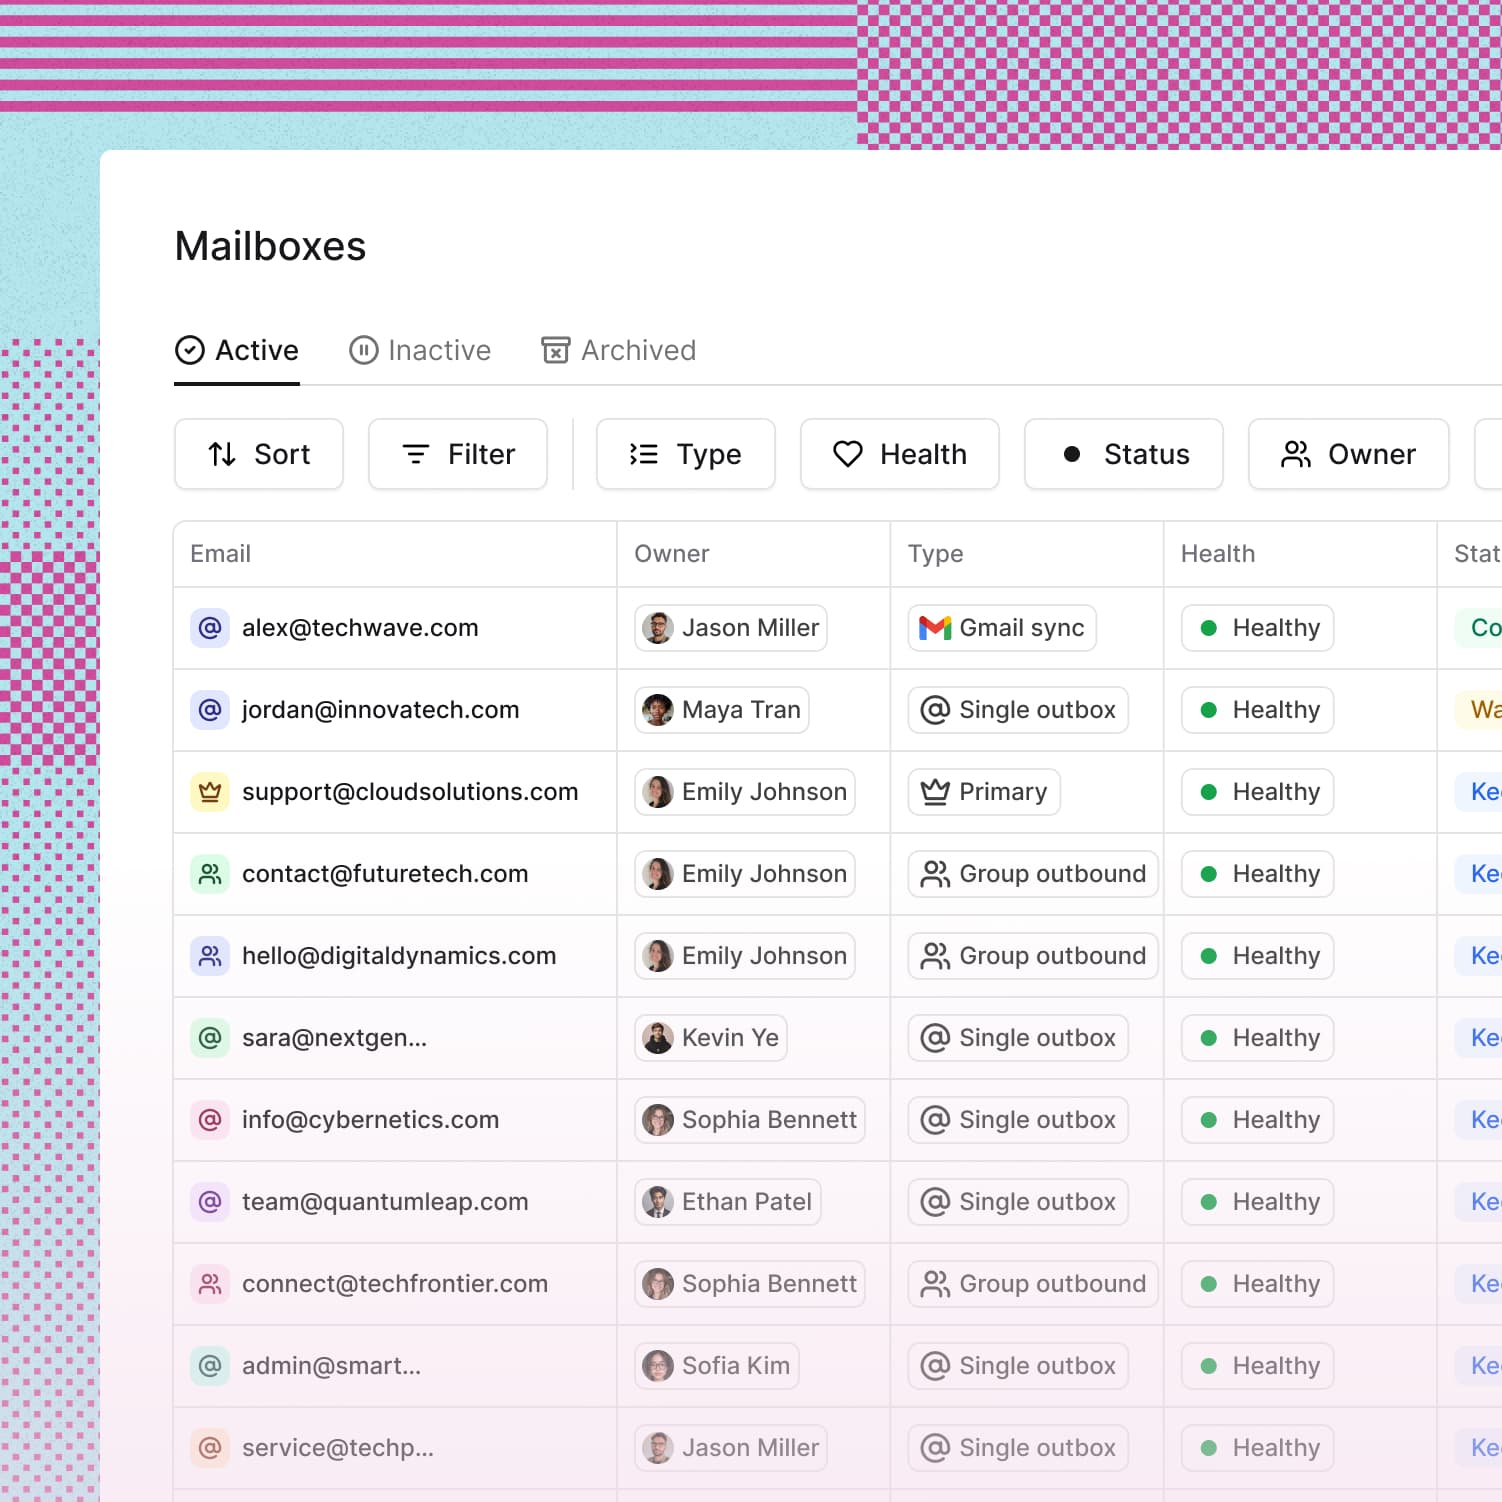The height and width of the screenshot is (1502, 1502).
Task: Click the purple group icon beside hello@digitaldynamics.com
Action: click(x=210, y=956)
